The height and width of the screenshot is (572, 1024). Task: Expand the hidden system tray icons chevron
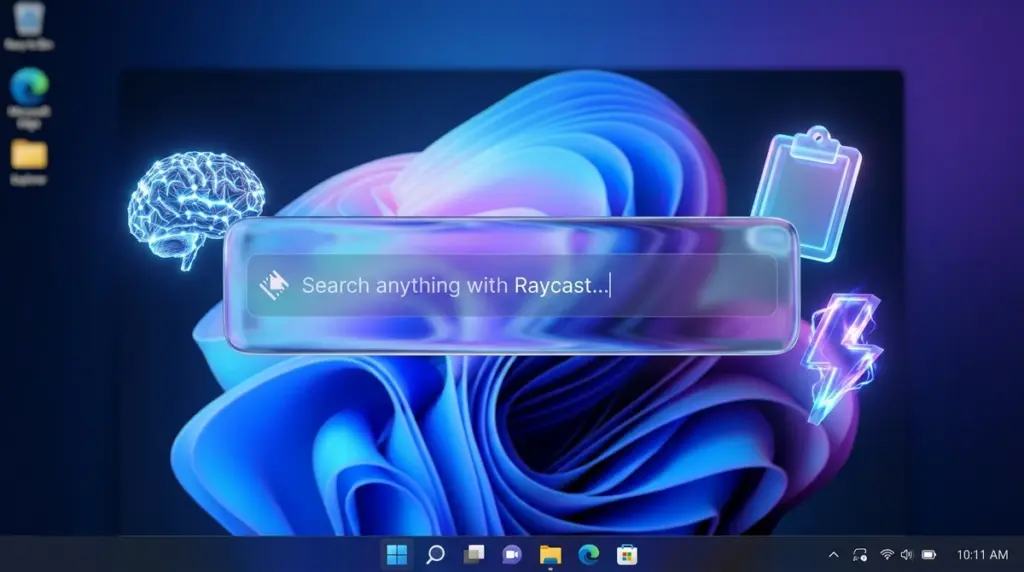(834, 554)
